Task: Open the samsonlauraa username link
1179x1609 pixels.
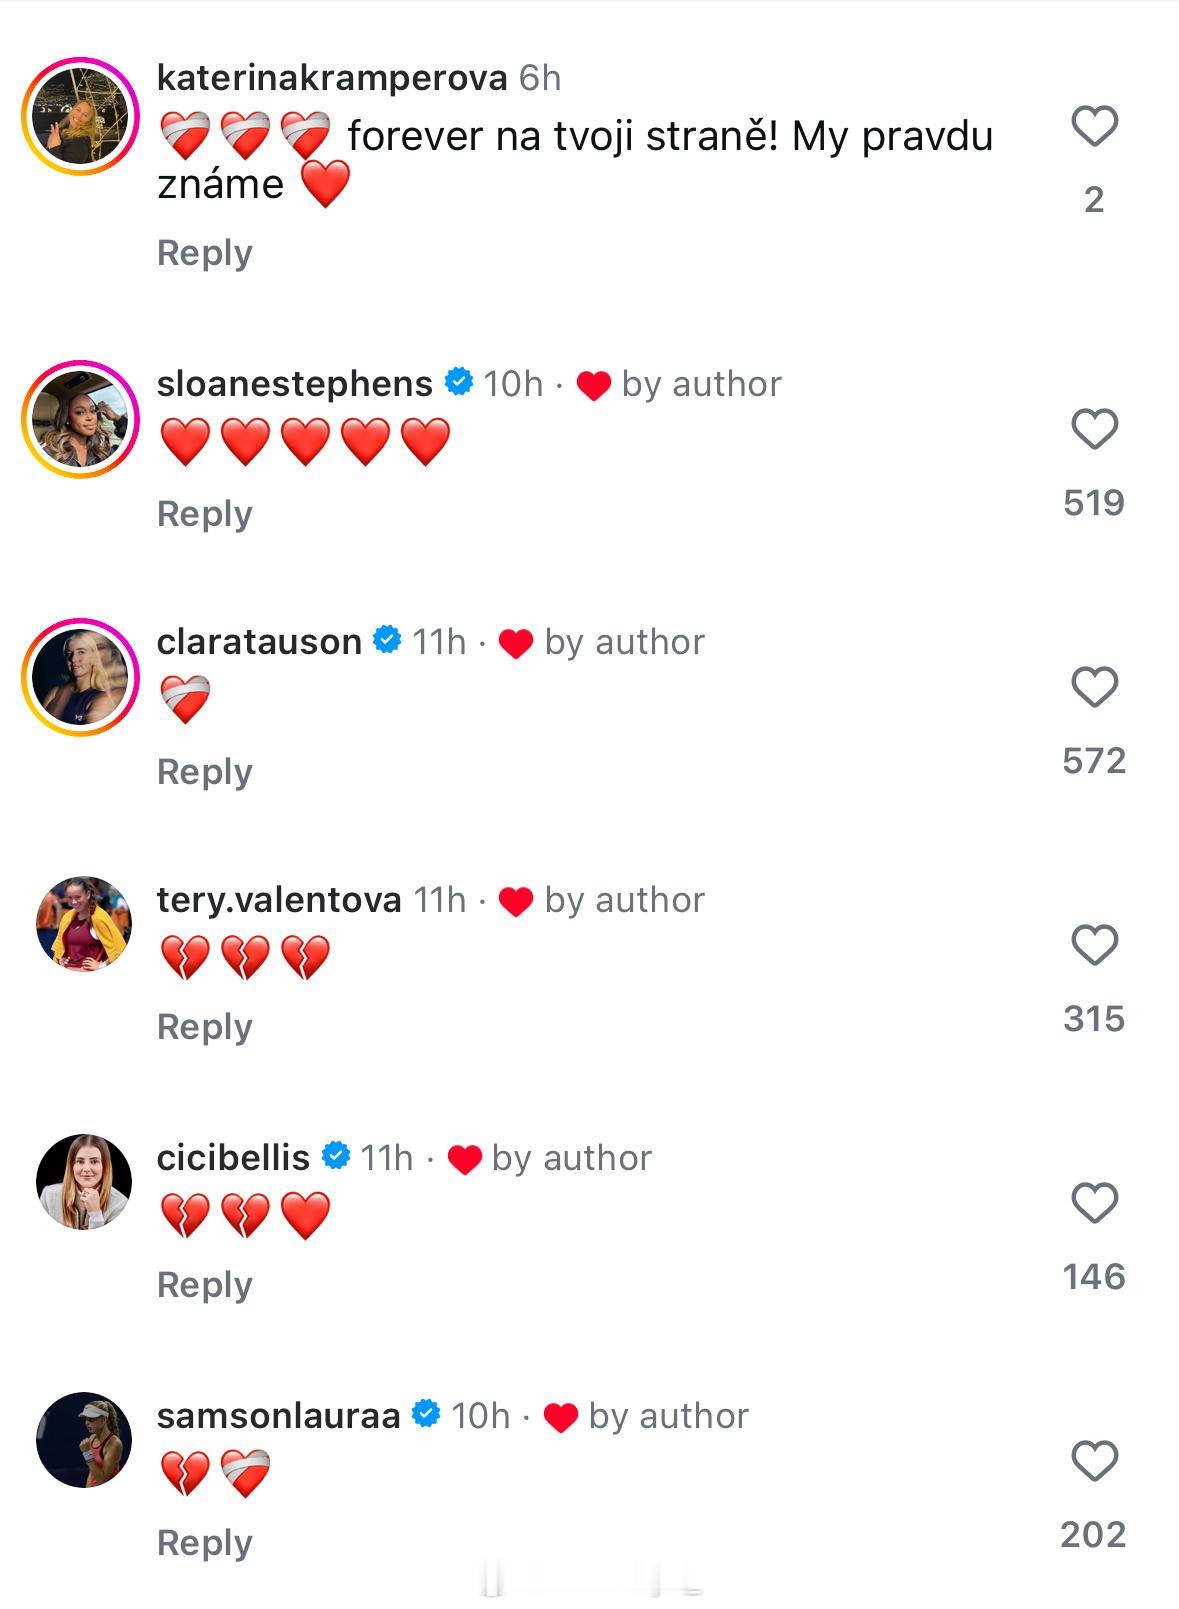Action: (279, 1415)
